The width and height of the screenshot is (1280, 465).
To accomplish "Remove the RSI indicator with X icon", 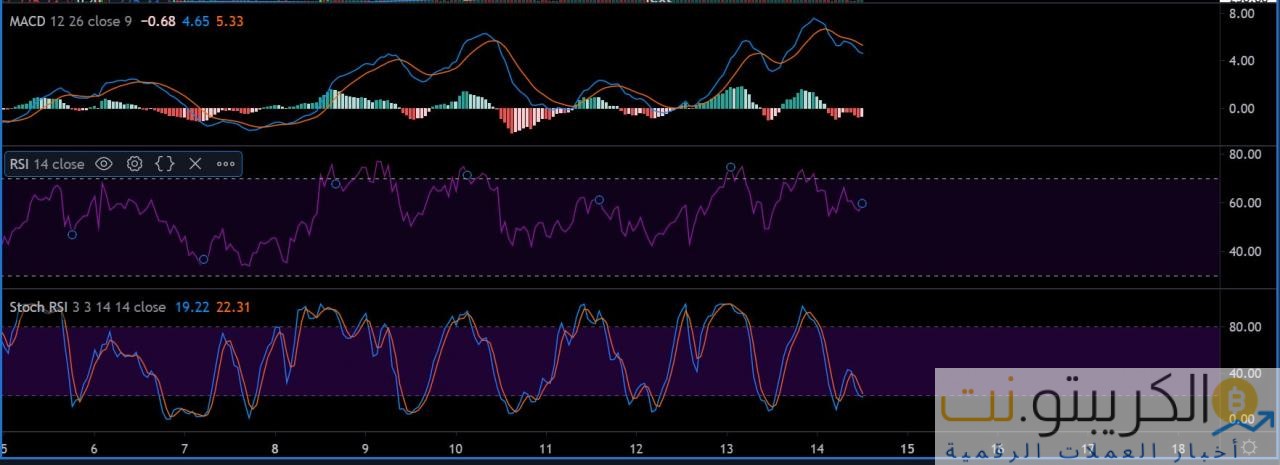I will pos(195,164).
